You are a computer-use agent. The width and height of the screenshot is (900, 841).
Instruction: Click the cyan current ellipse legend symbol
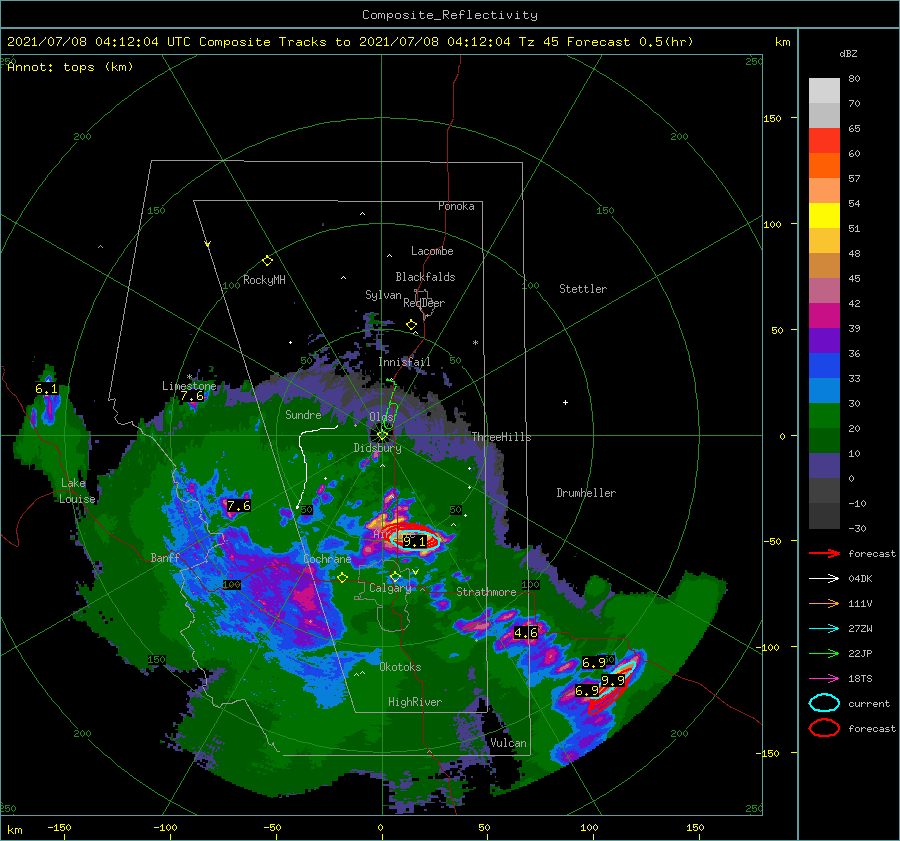click(824, 703)
